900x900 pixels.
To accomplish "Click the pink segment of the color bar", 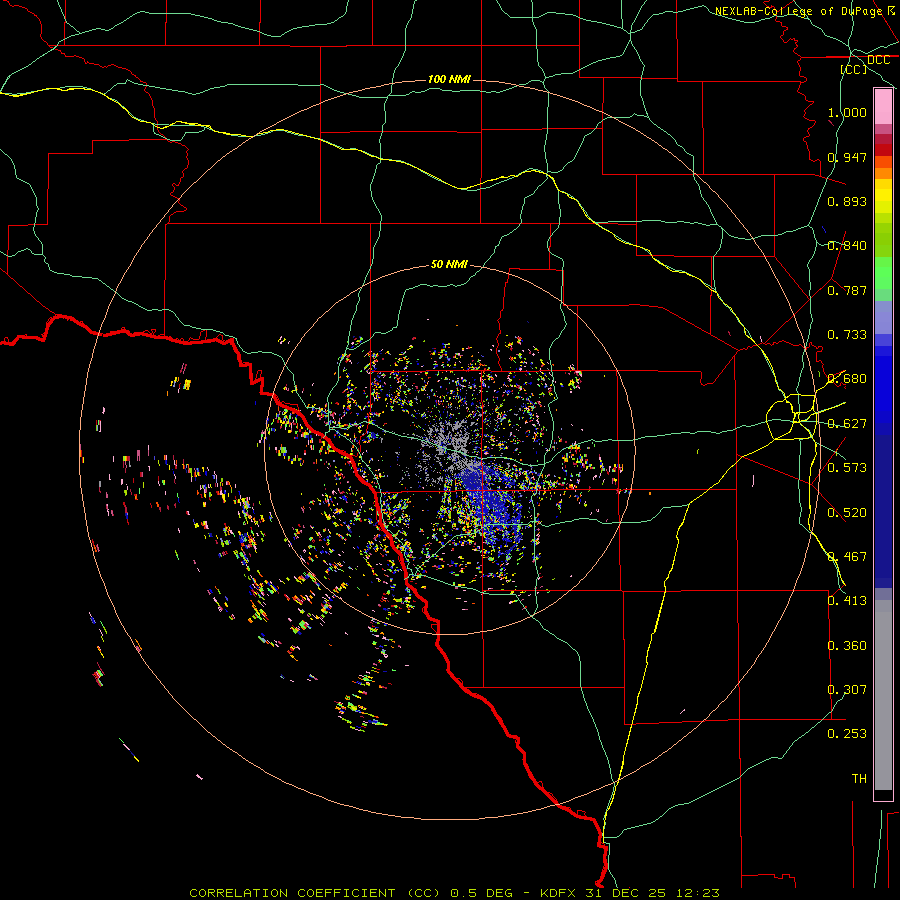I will [x=883, y=107].
